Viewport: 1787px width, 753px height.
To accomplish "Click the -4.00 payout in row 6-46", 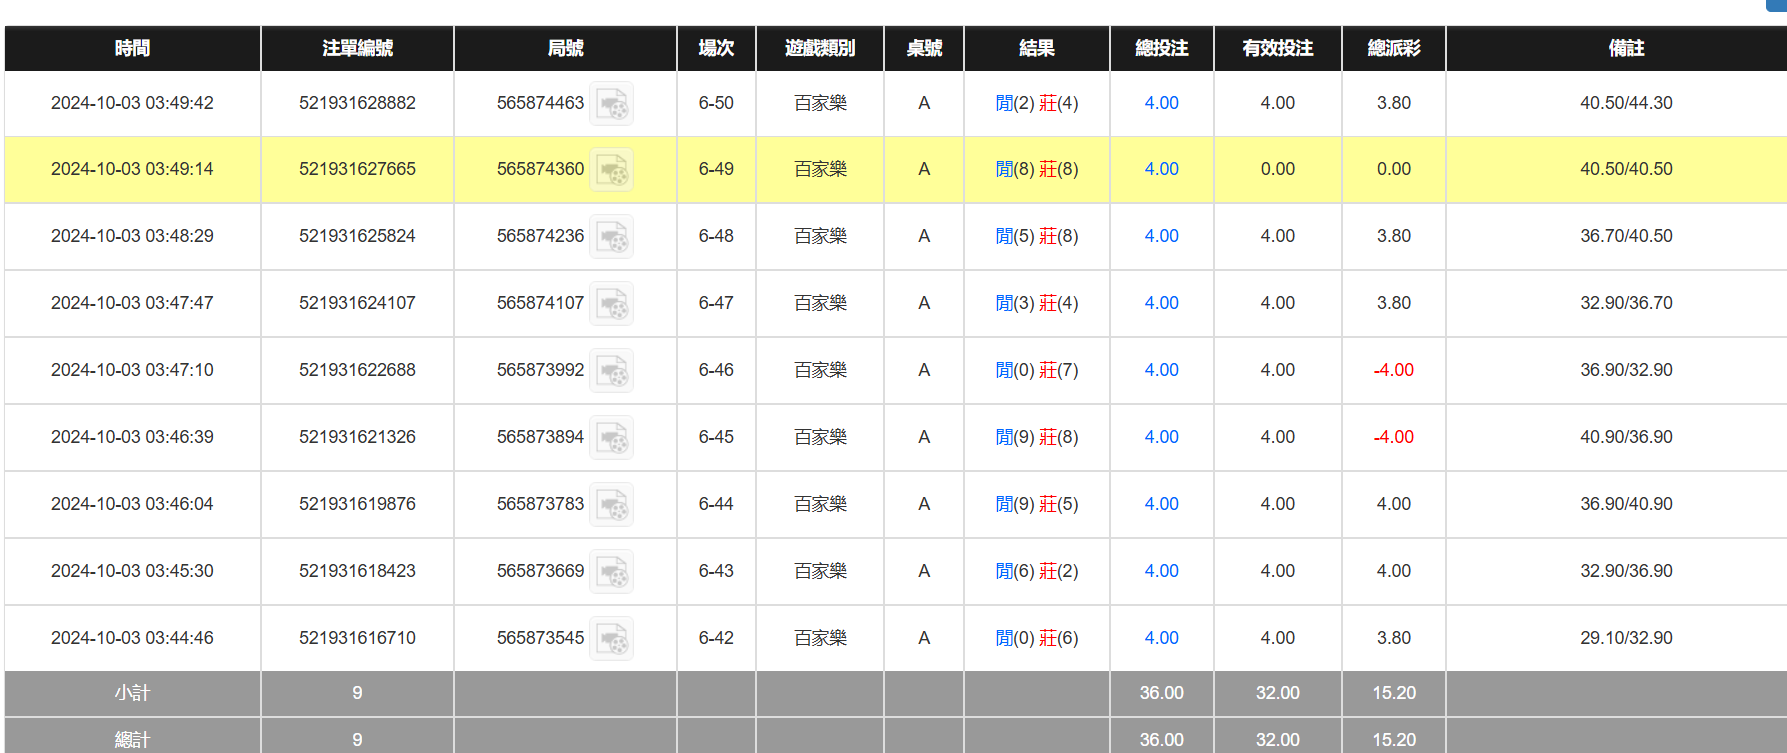I will coord(1393,370).
